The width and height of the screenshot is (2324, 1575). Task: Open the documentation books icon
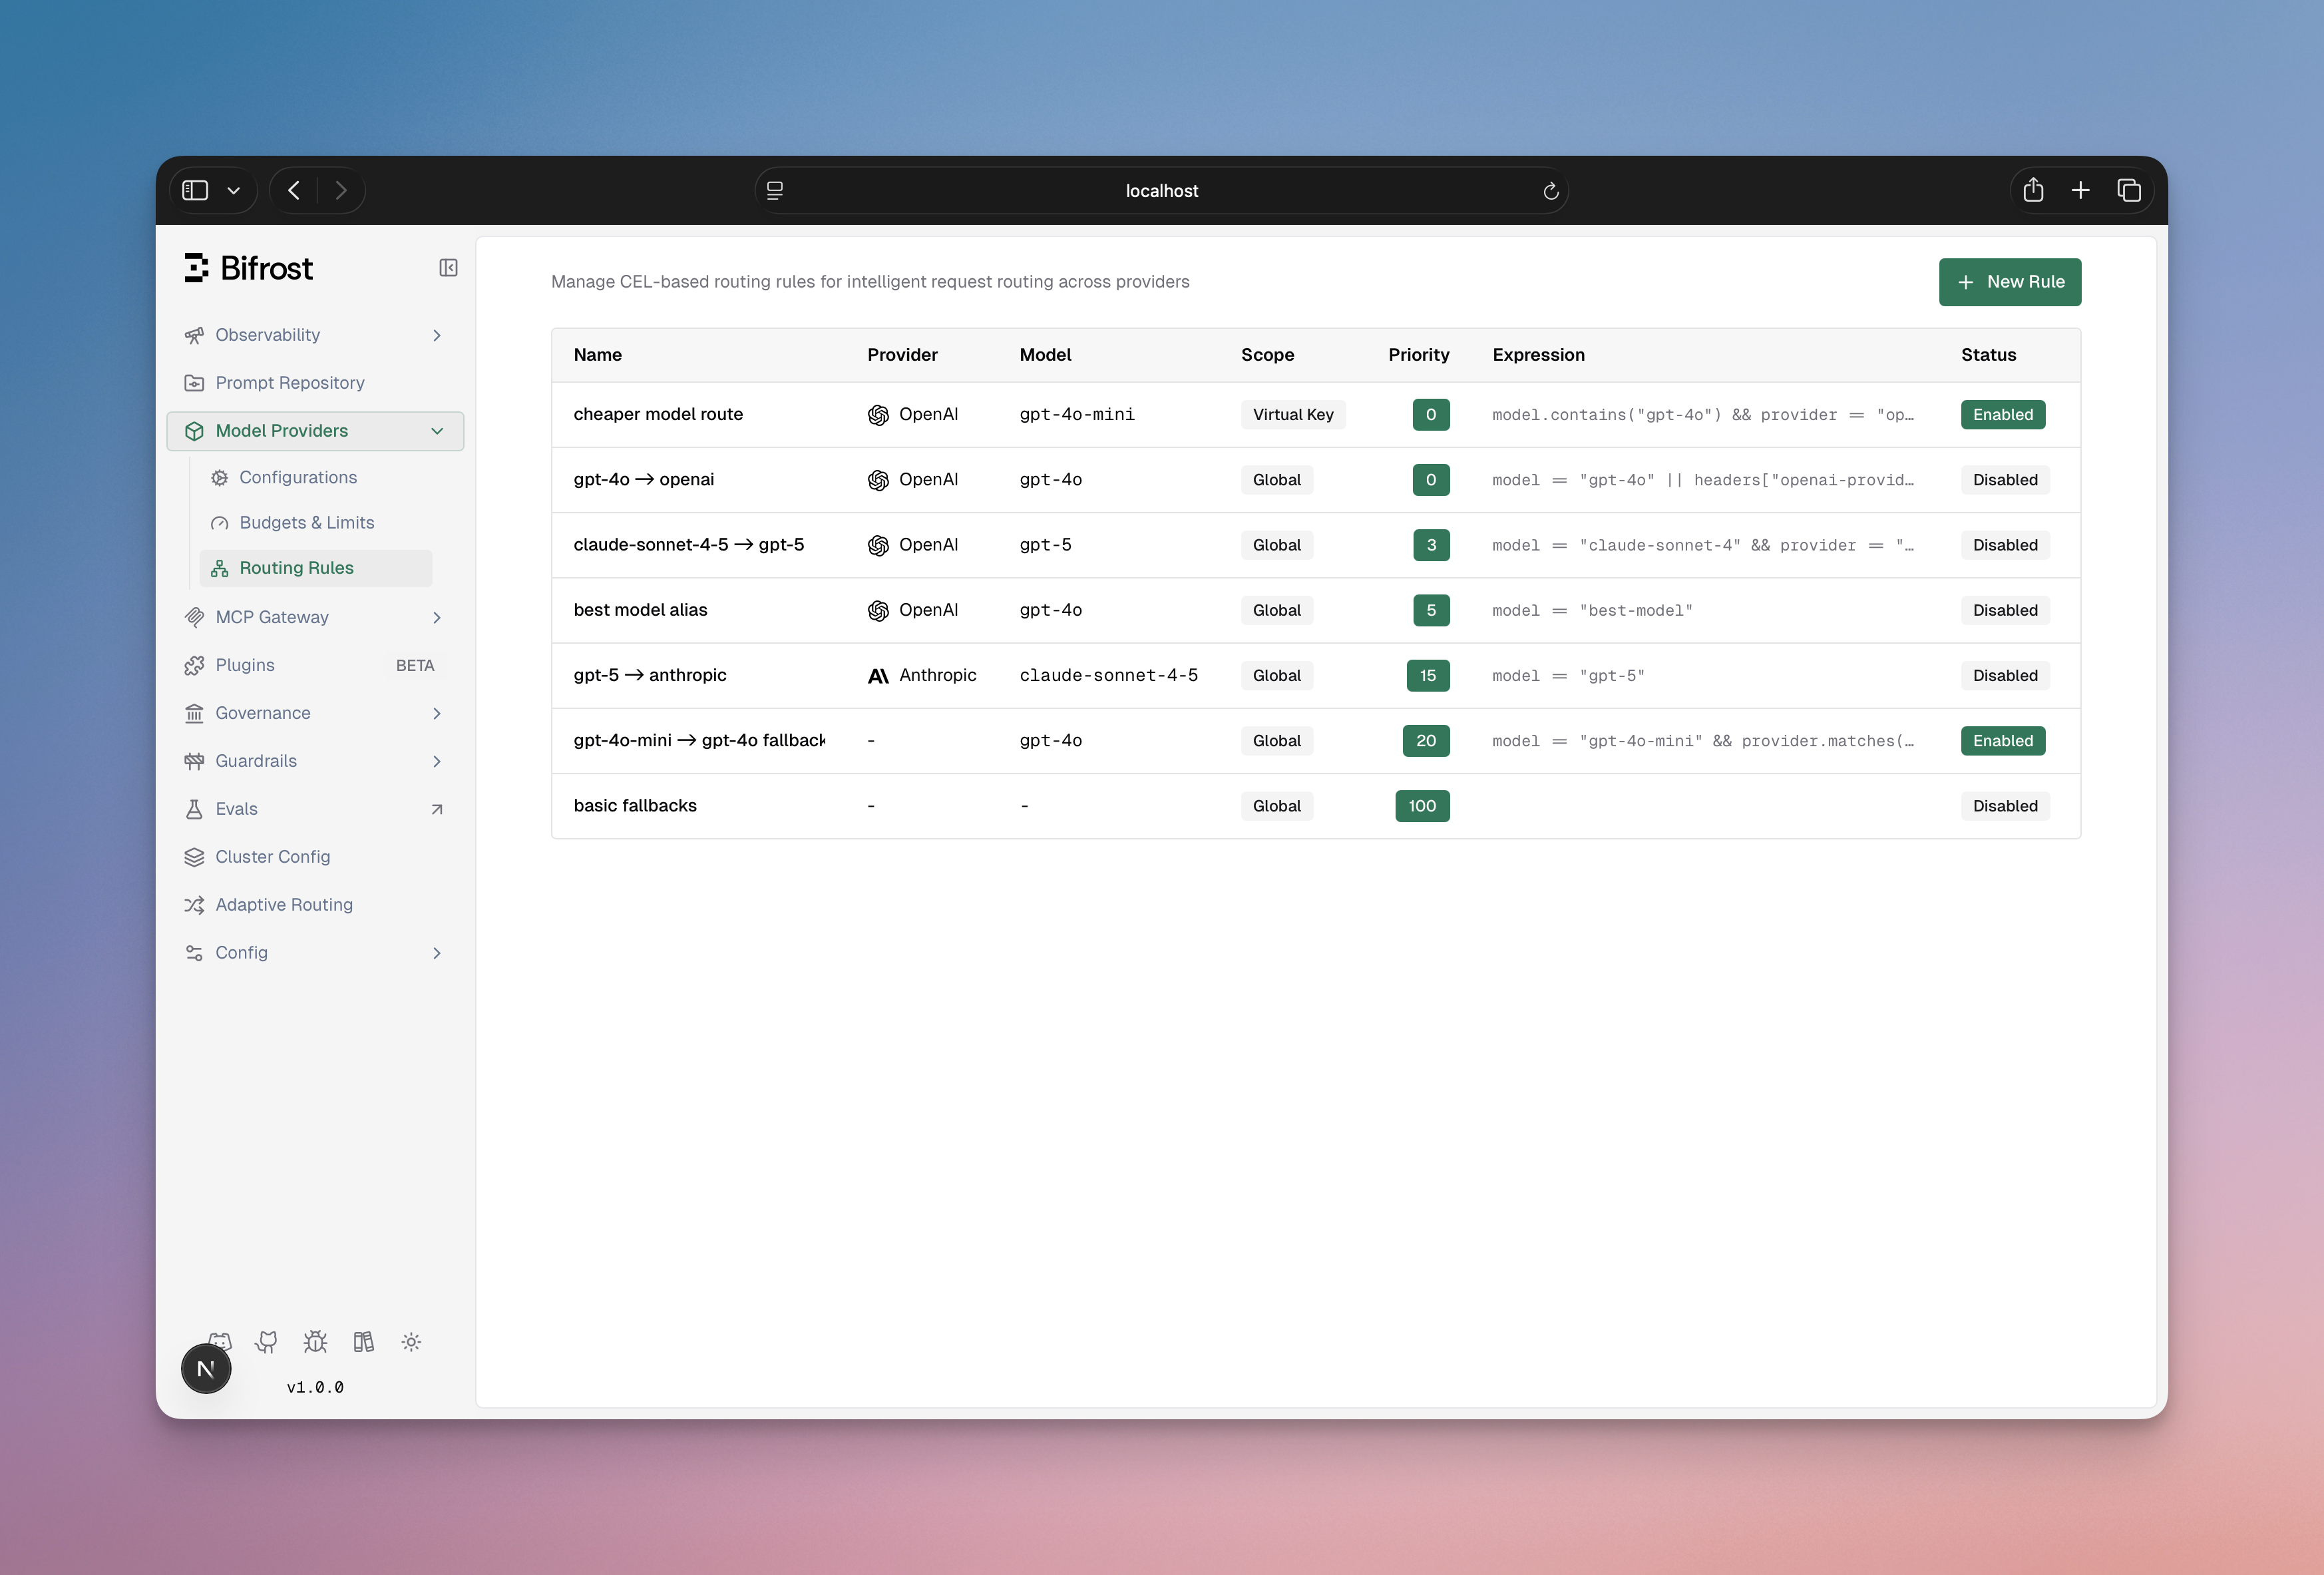(x=363, y=1342)
